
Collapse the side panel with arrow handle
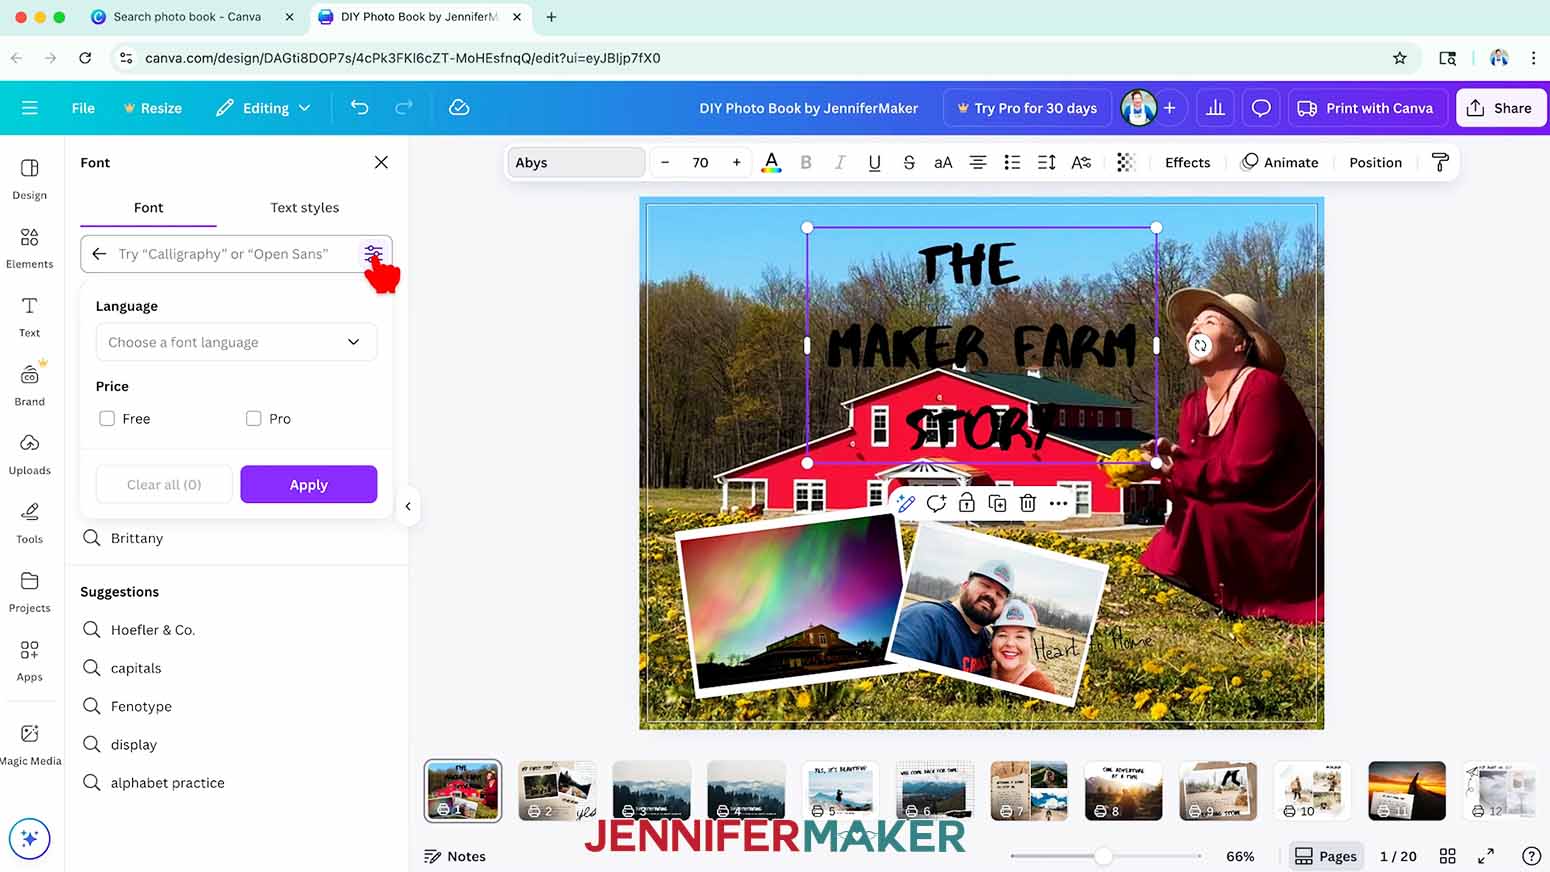coord(408,506)
